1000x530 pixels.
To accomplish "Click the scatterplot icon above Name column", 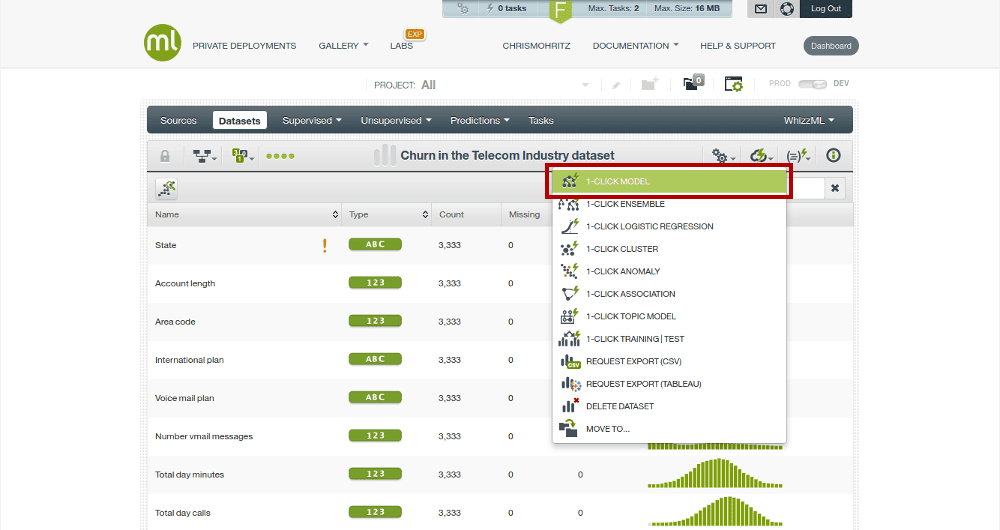I will click(166, 188).
